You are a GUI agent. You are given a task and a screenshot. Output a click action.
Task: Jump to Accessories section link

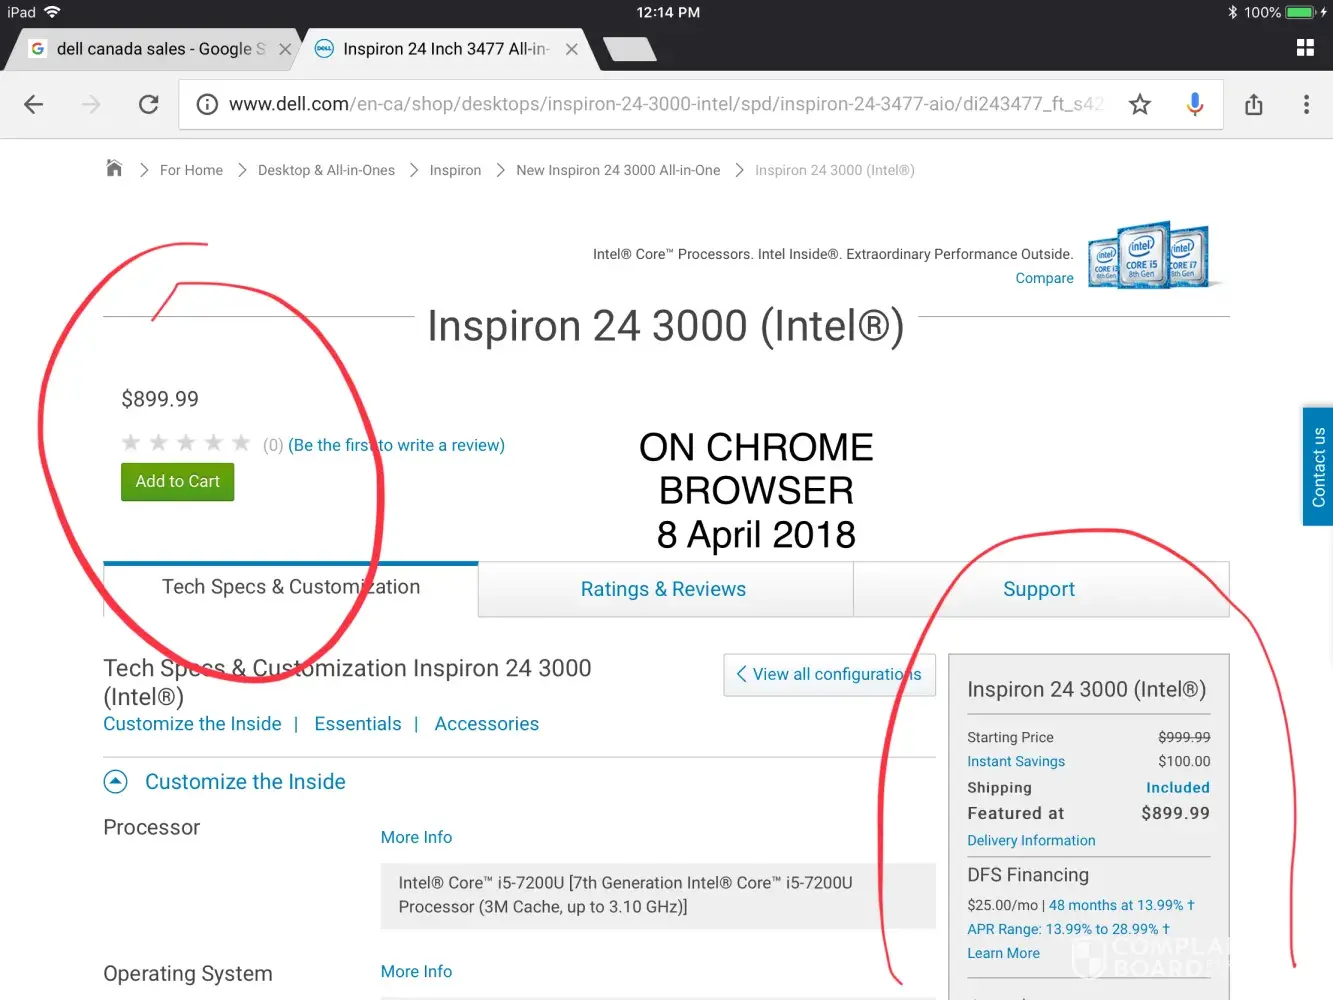486,724
